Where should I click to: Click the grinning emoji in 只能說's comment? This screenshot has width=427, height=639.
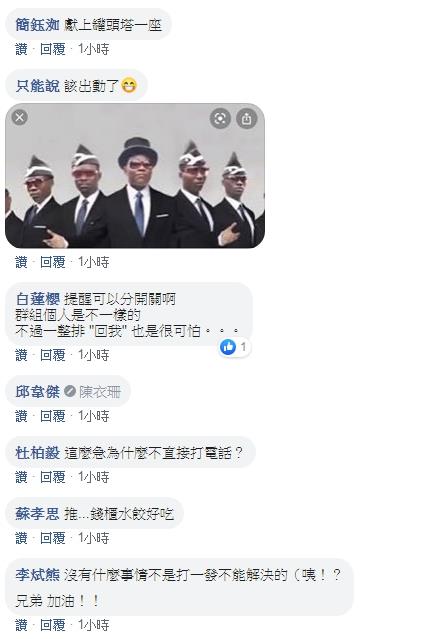[x=129, y=86]
